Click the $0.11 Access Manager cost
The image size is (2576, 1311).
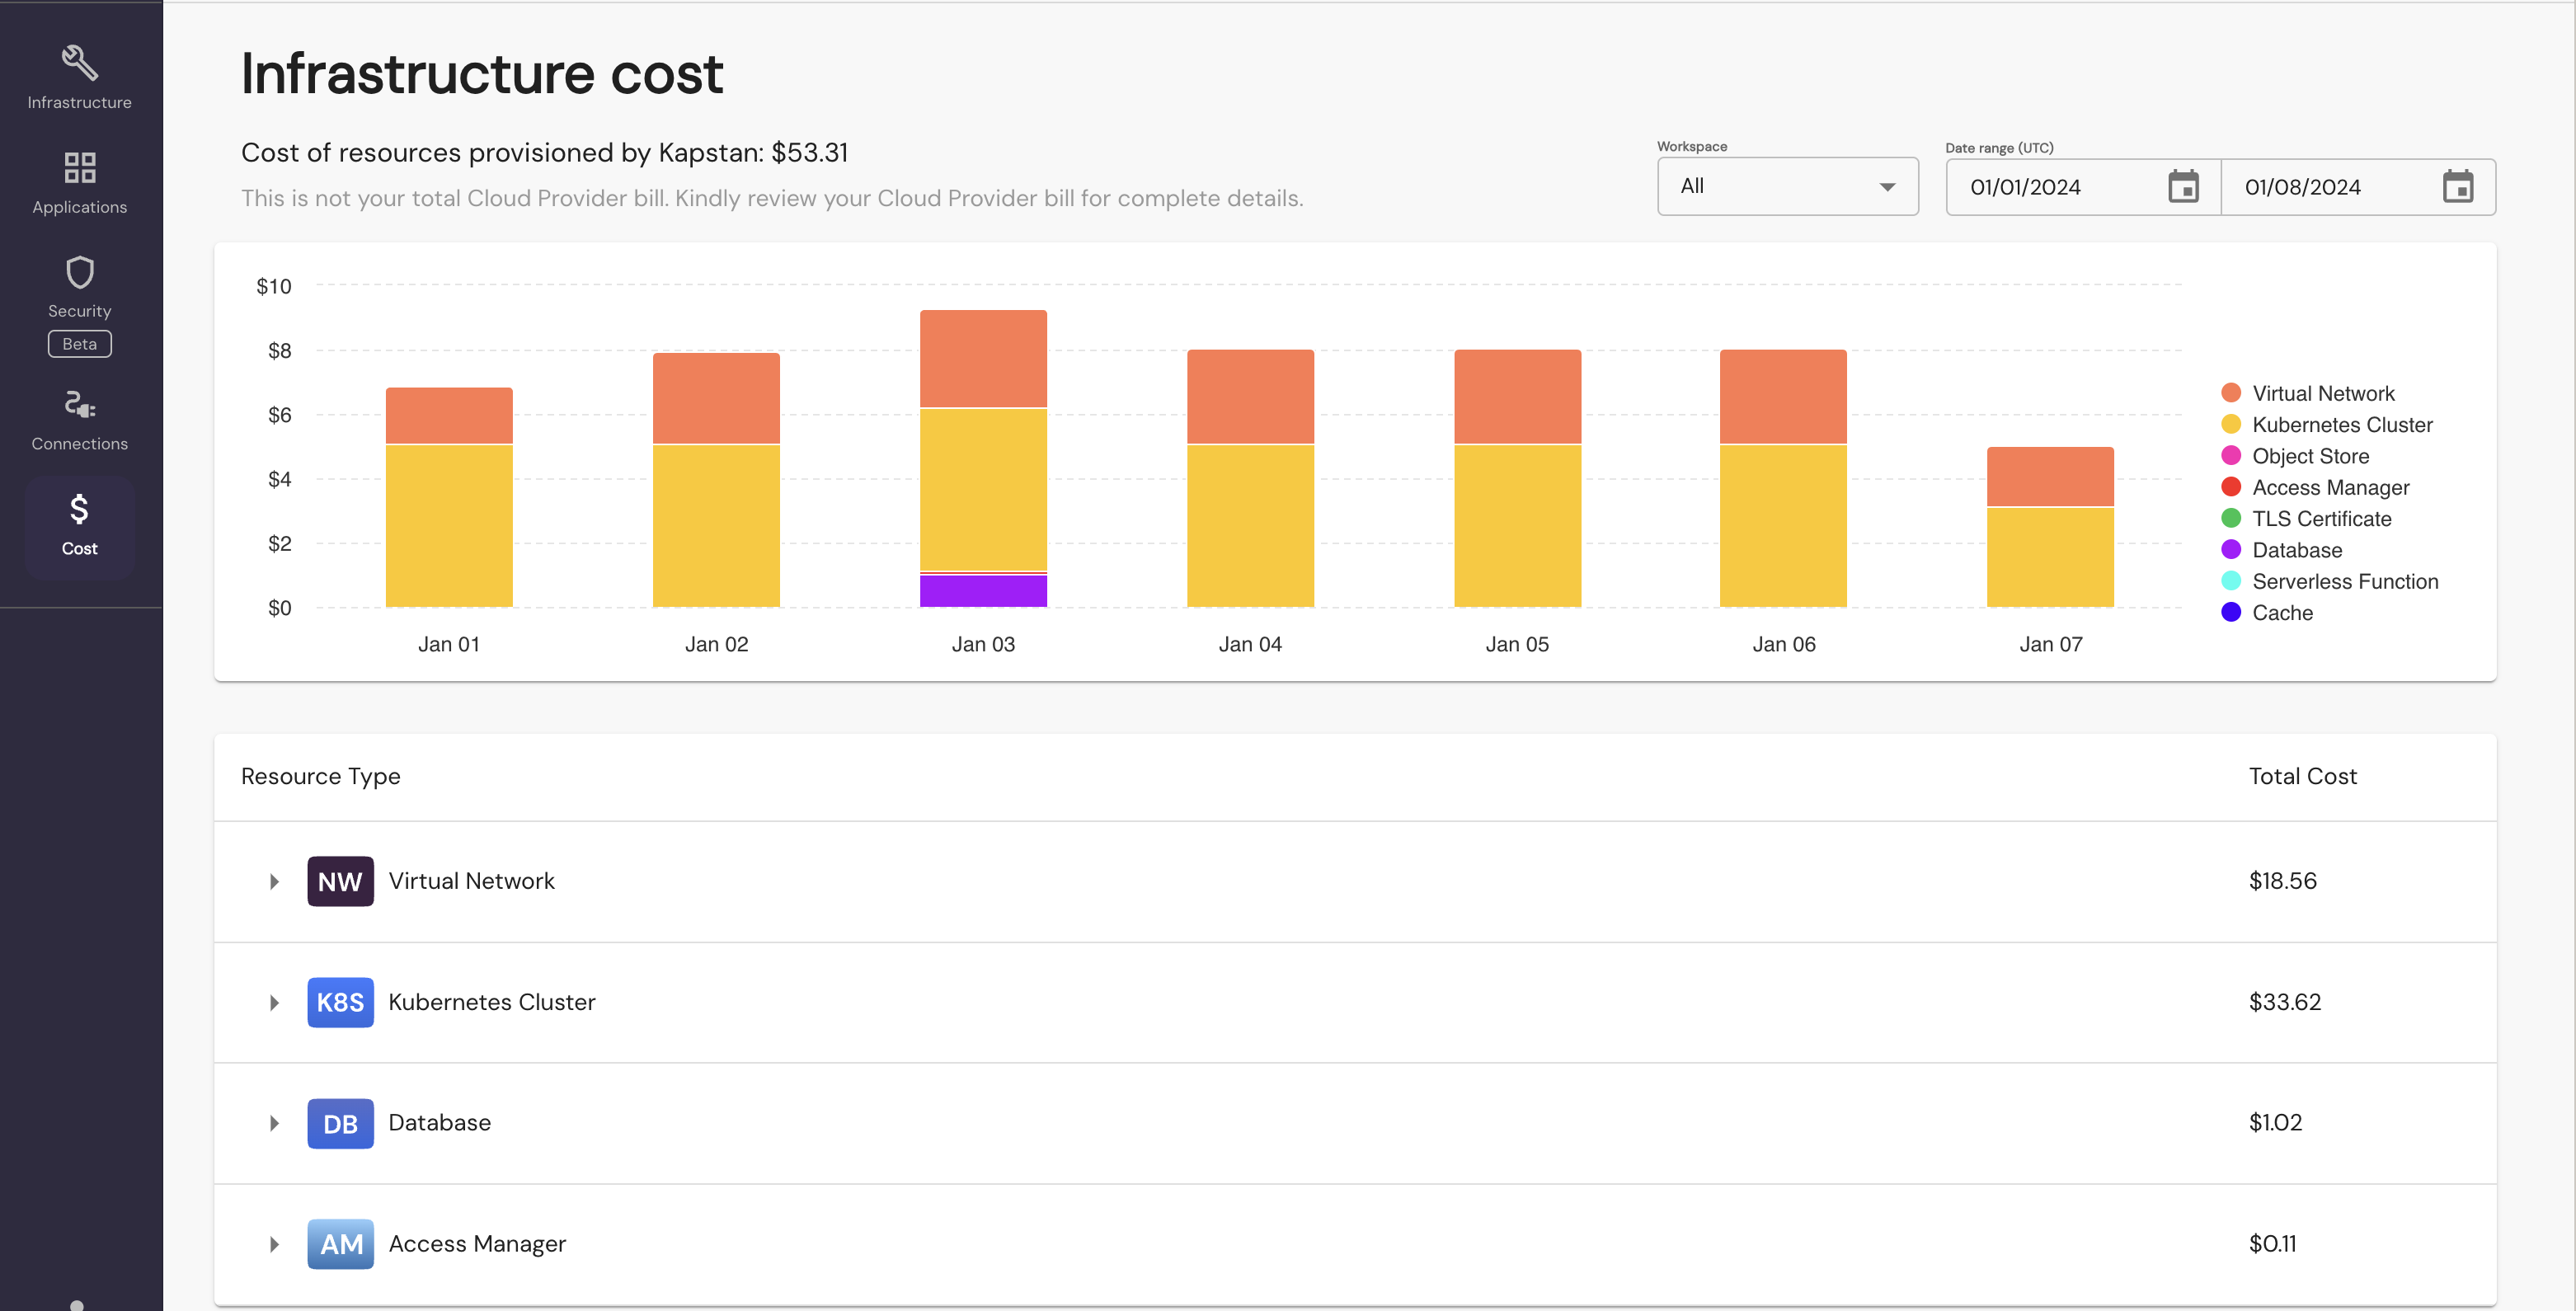click(x=2272, y=1244)
